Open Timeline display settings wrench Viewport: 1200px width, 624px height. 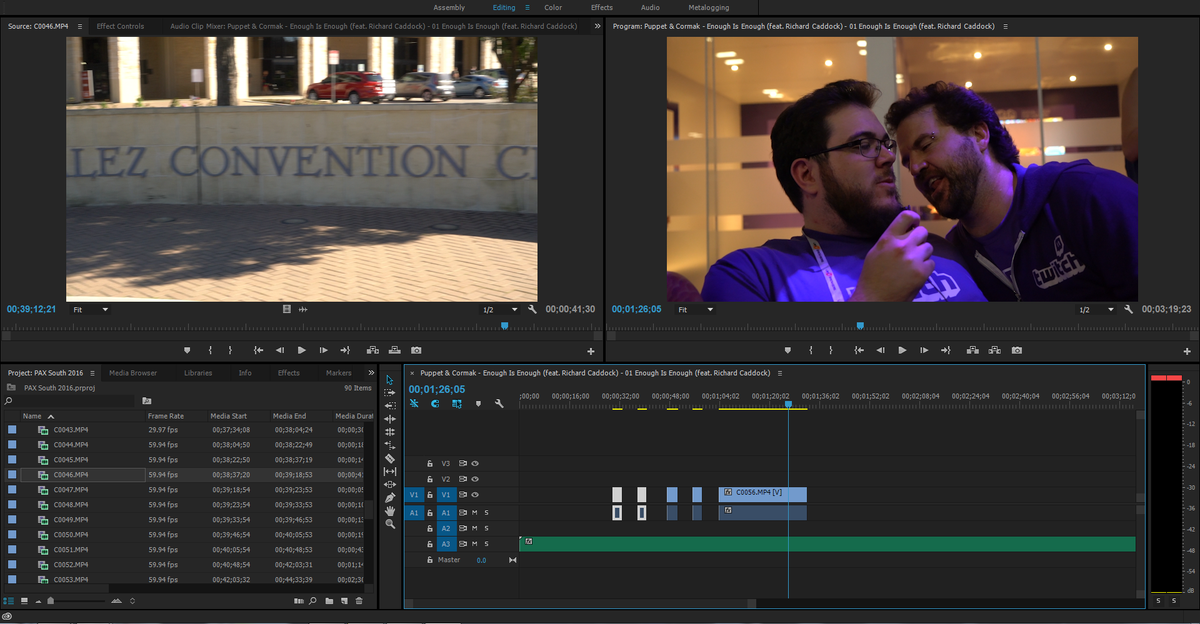pos(499,404)
